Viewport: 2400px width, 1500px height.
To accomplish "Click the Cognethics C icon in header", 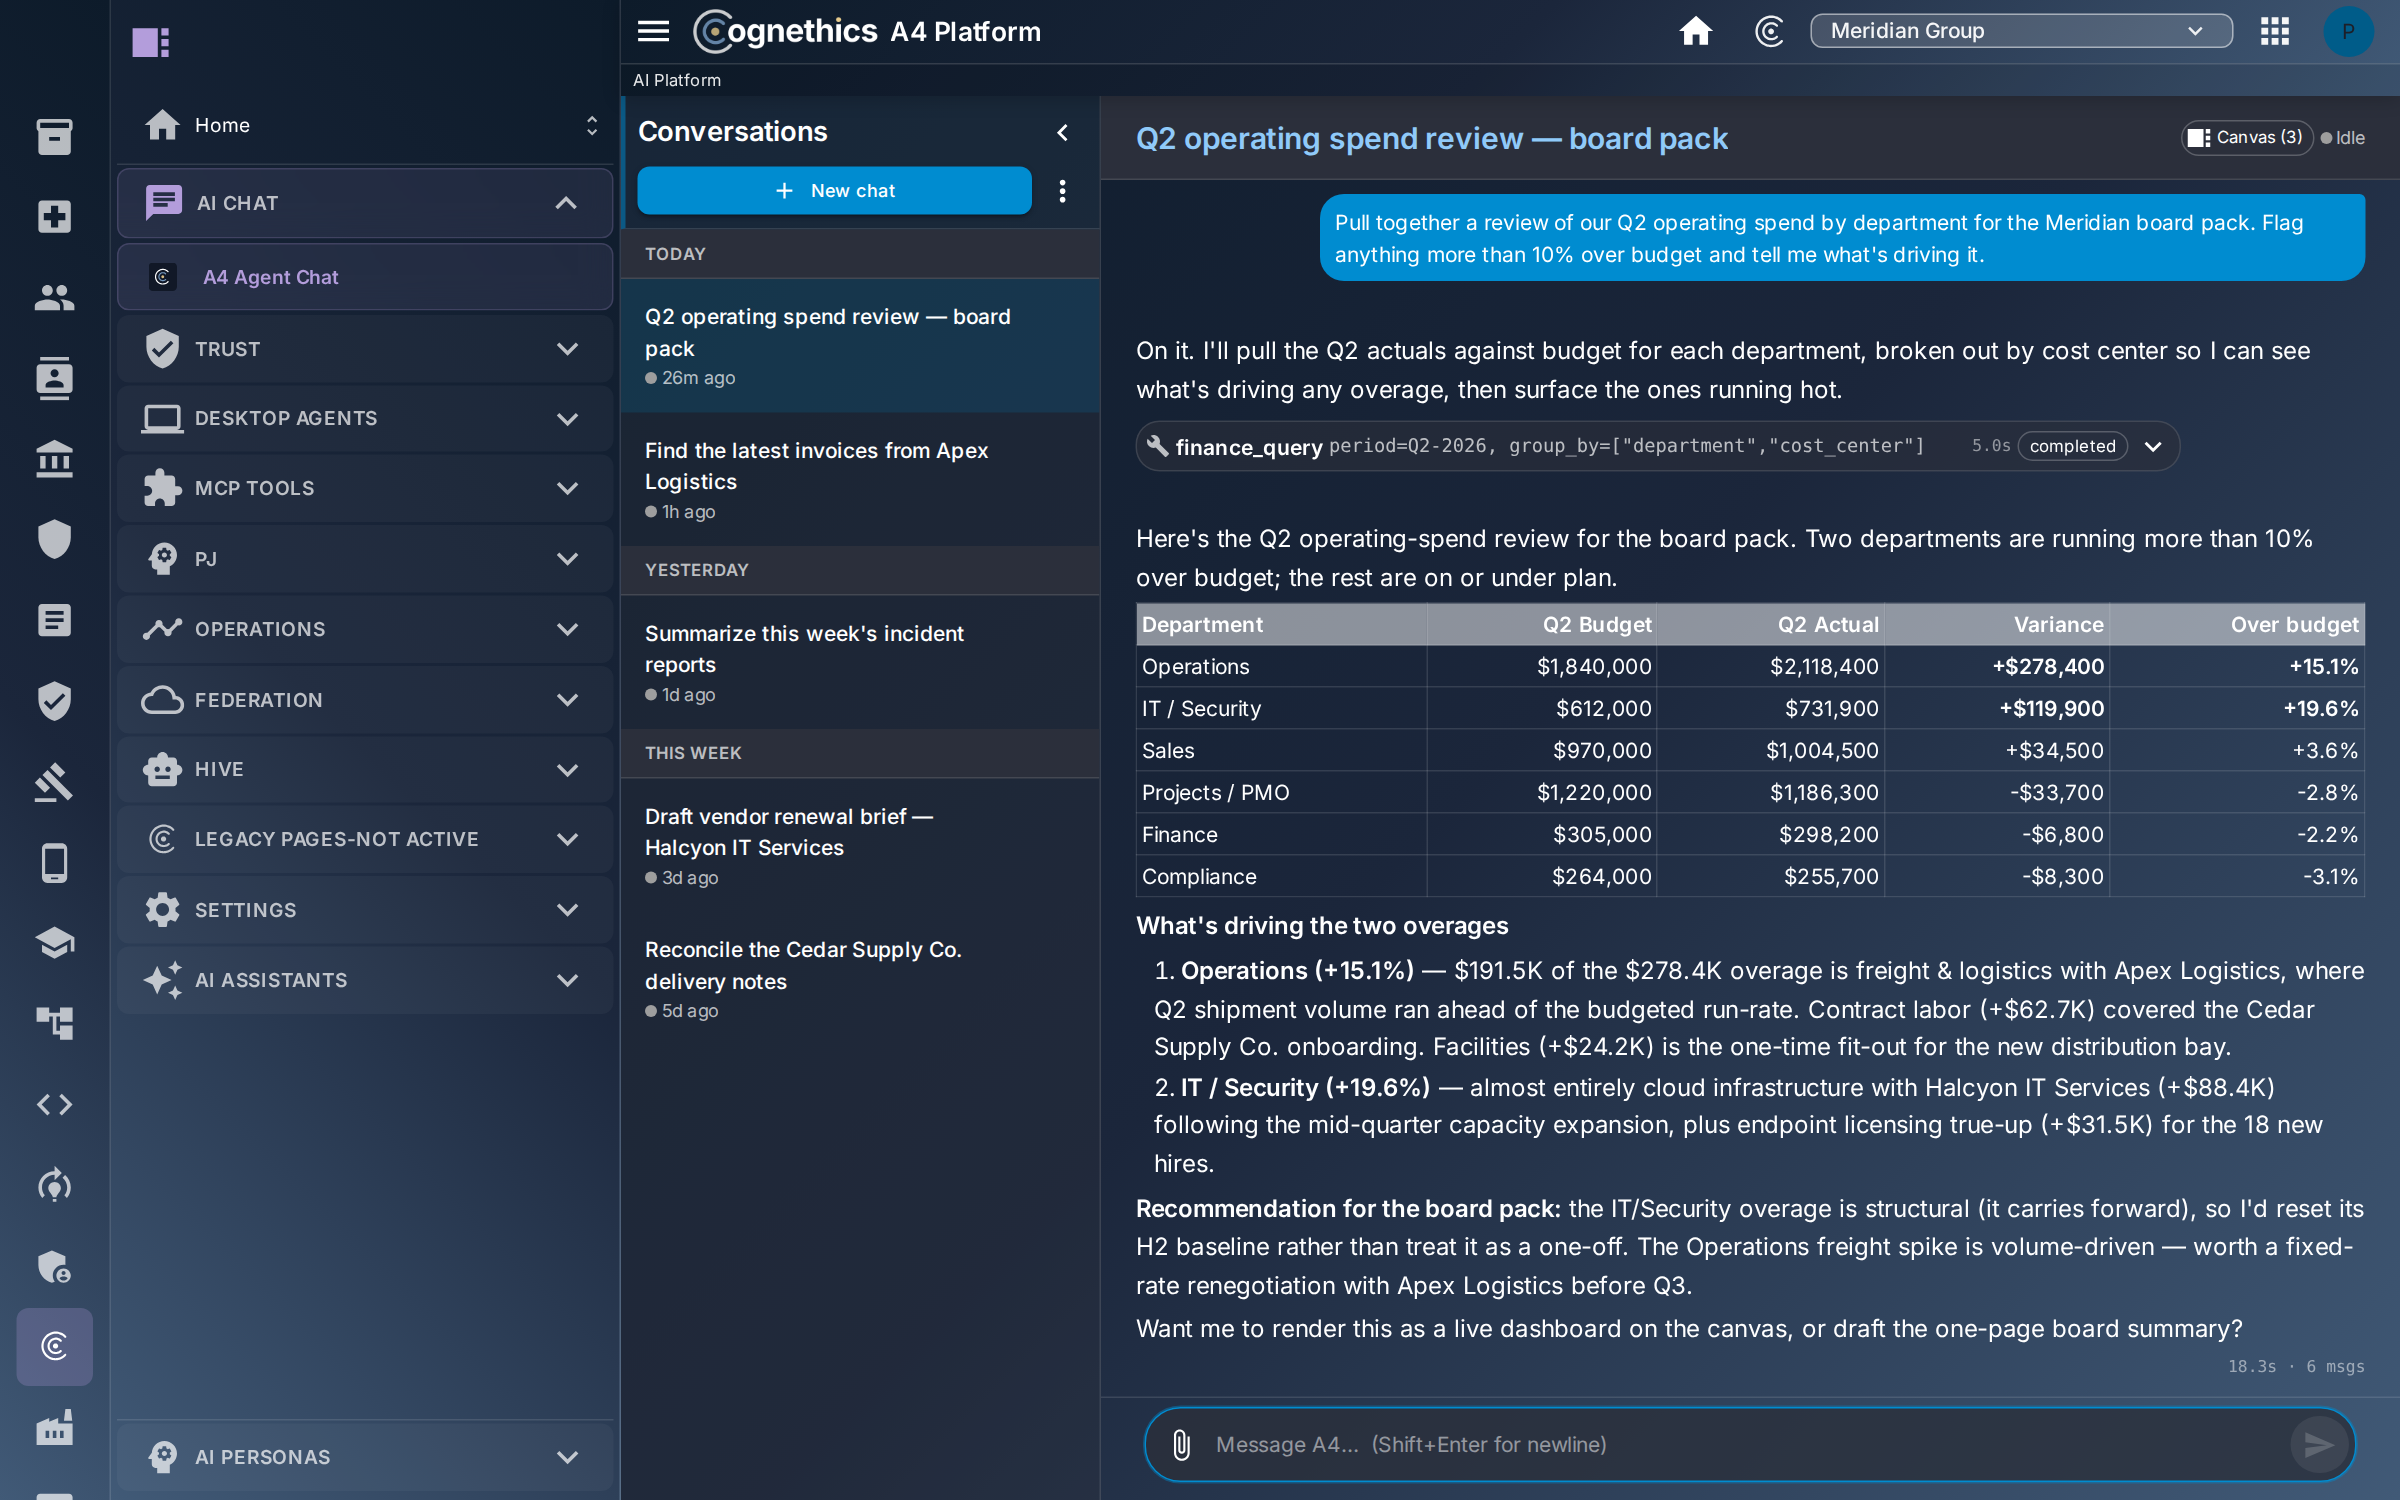I will [x=1769, y=31].
